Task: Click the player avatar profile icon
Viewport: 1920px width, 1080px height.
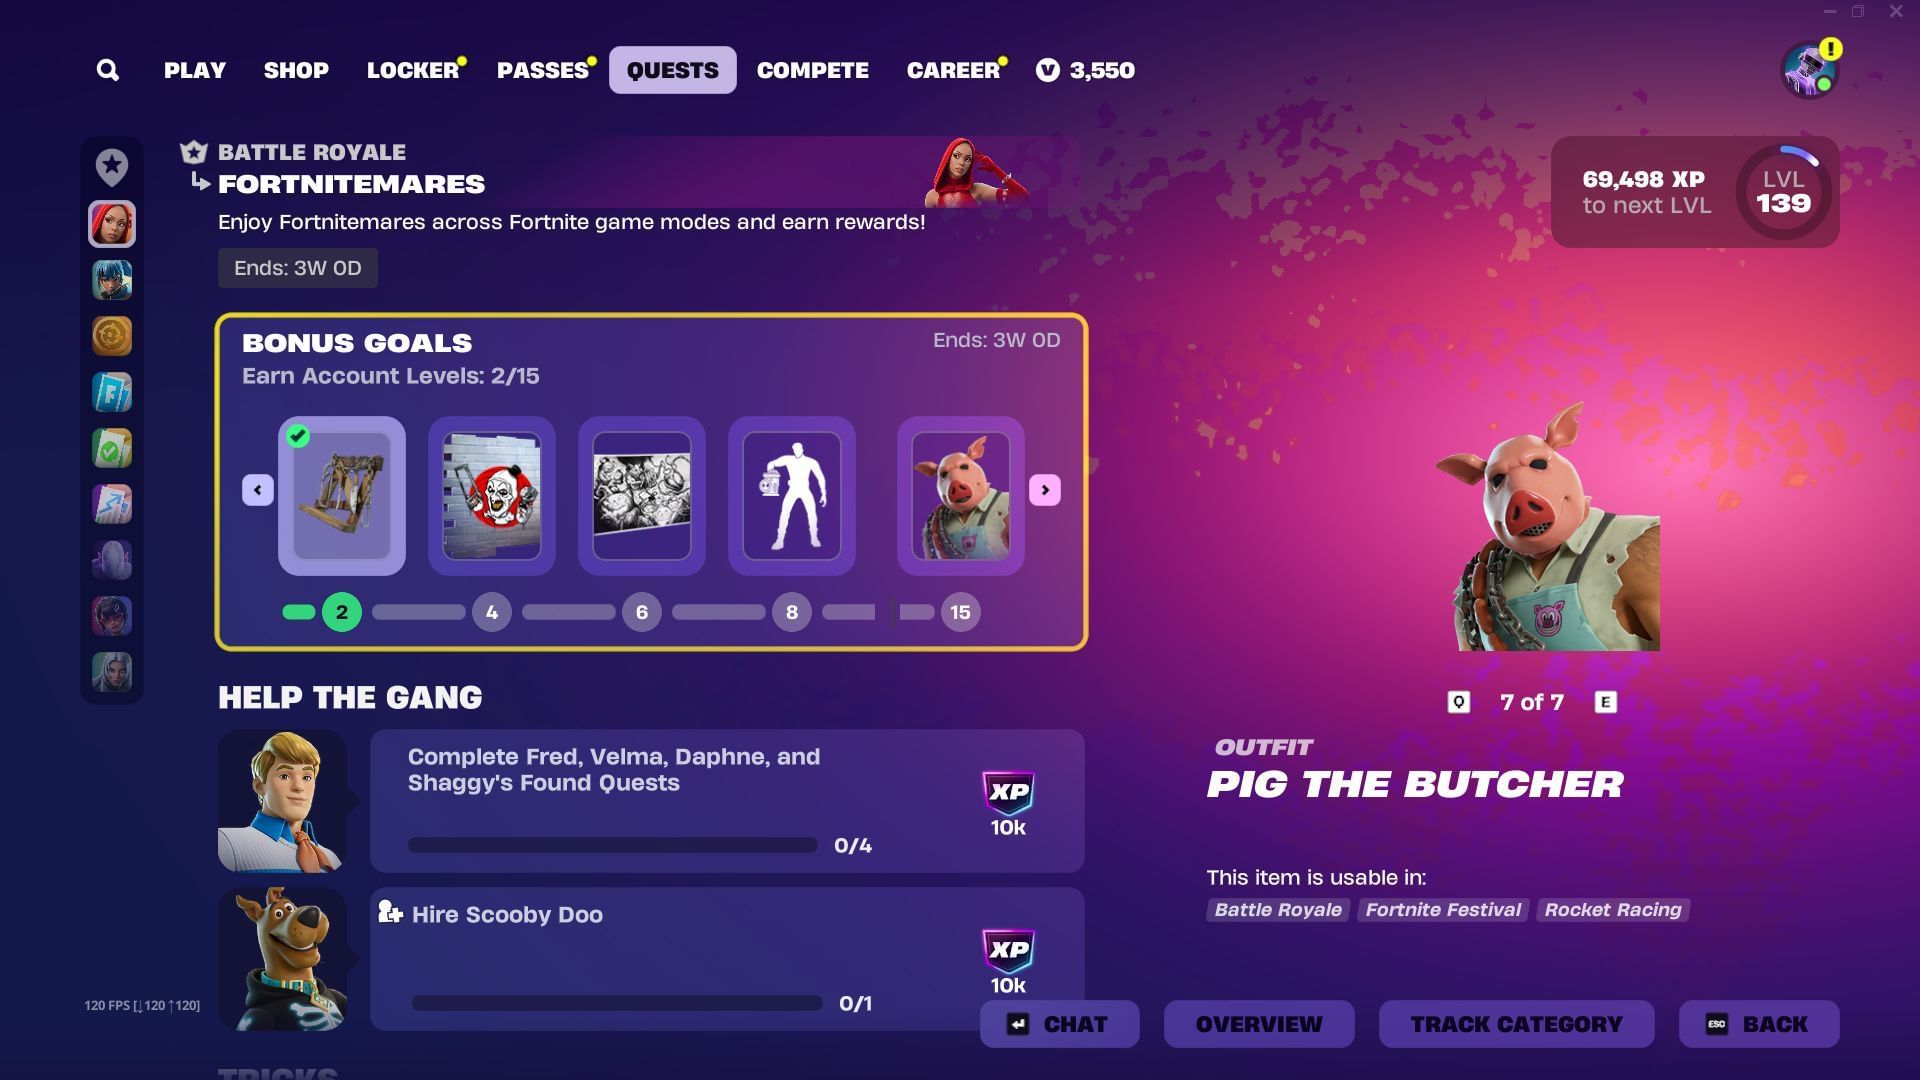Action: point(1809,71)
